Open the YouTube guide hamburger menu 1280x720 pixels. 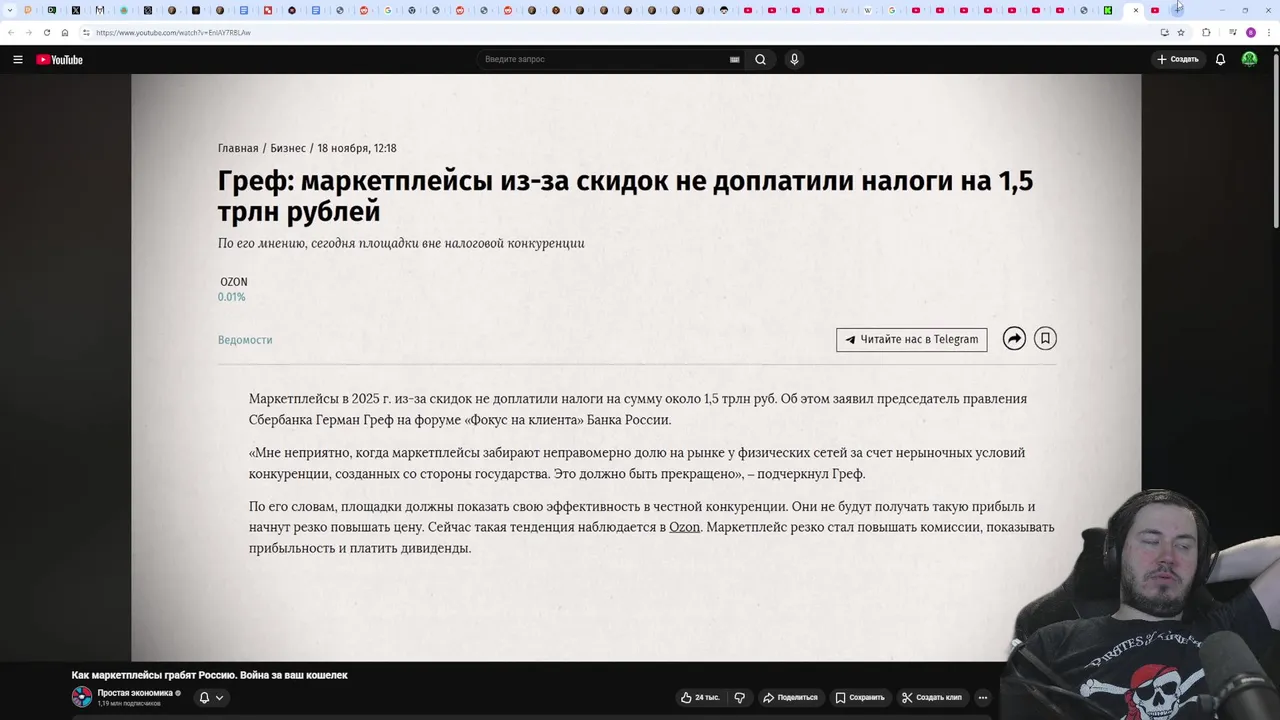(18, 60)
